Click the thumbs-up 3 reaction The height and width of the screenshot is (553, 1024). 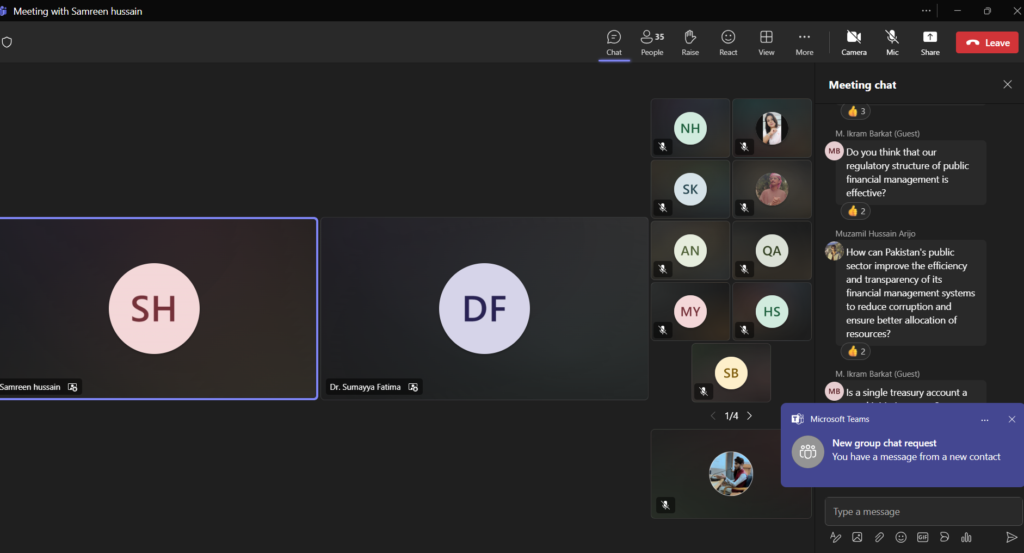tap(856, 111)
